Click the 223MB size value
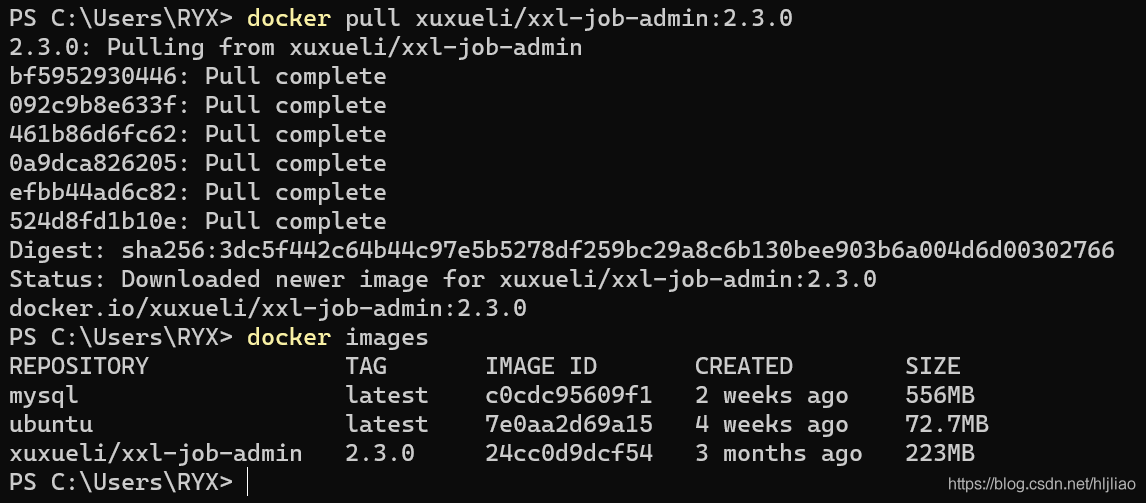The height and width of the screenshot is (503, 1146). click(x=939, y=453)
